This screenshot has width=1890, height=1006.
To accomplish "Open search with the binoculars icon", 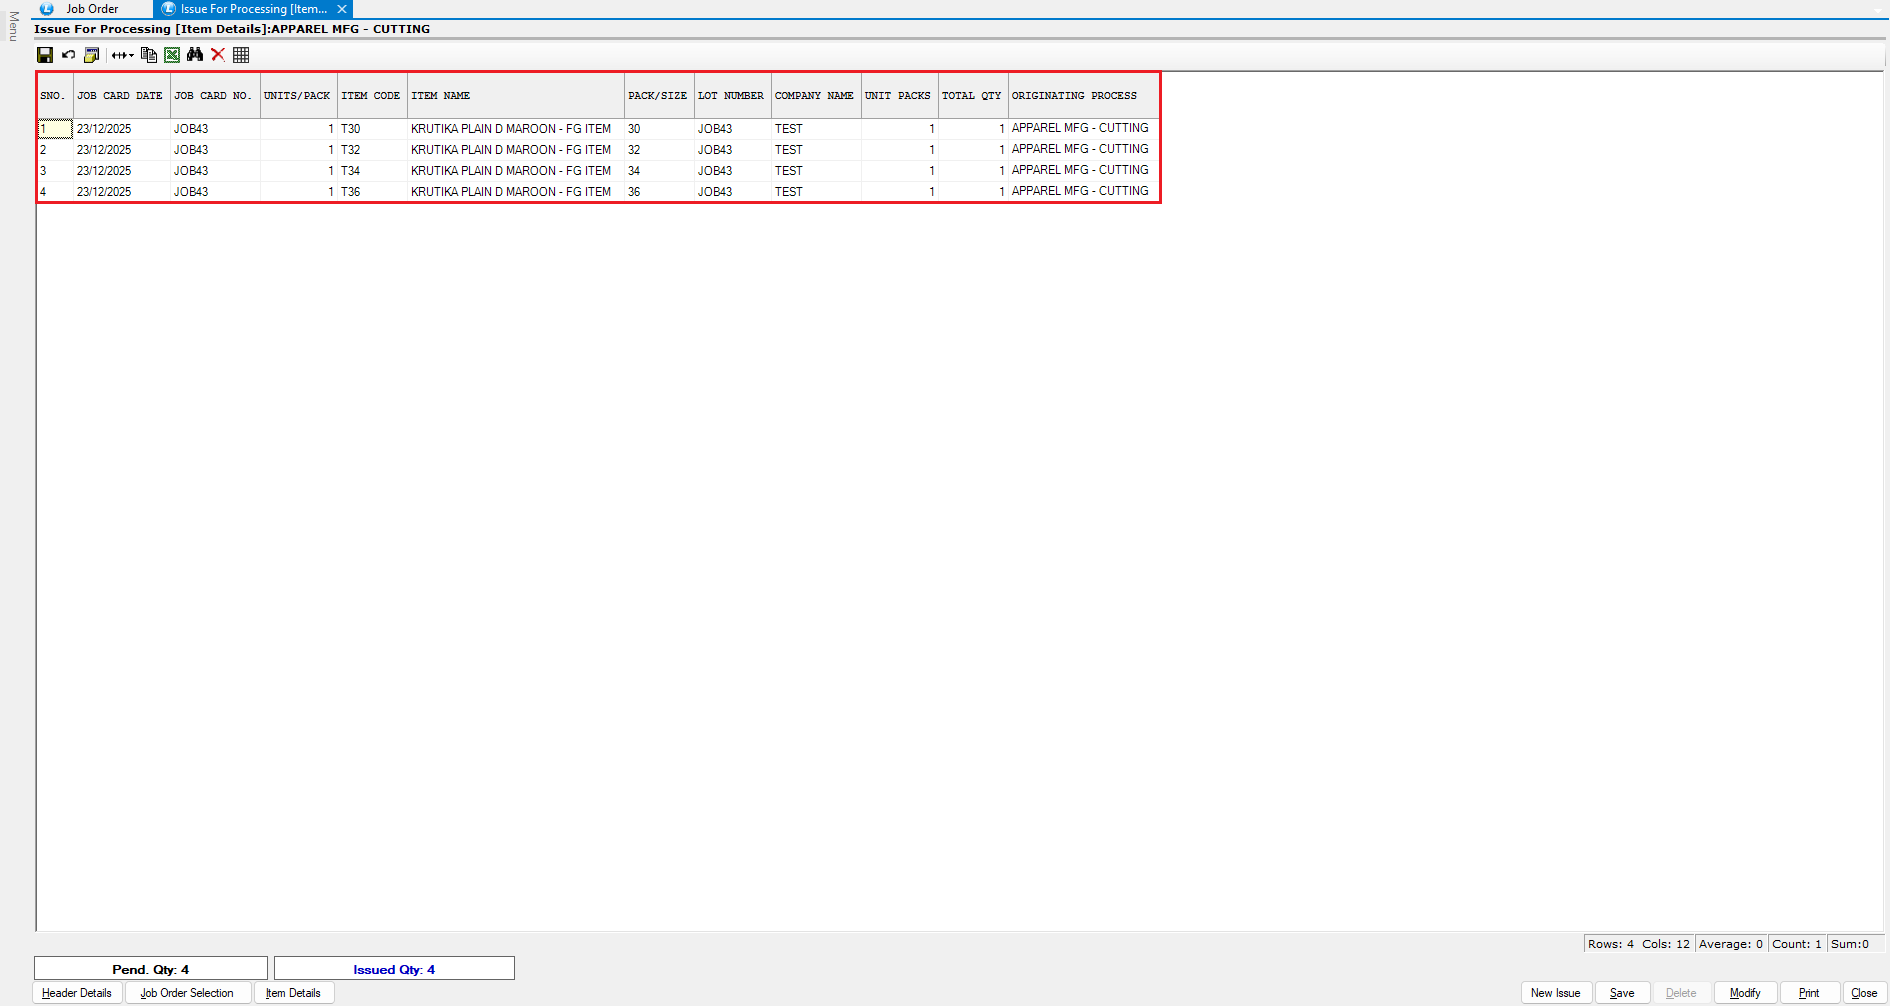I will tap(195, 55).
